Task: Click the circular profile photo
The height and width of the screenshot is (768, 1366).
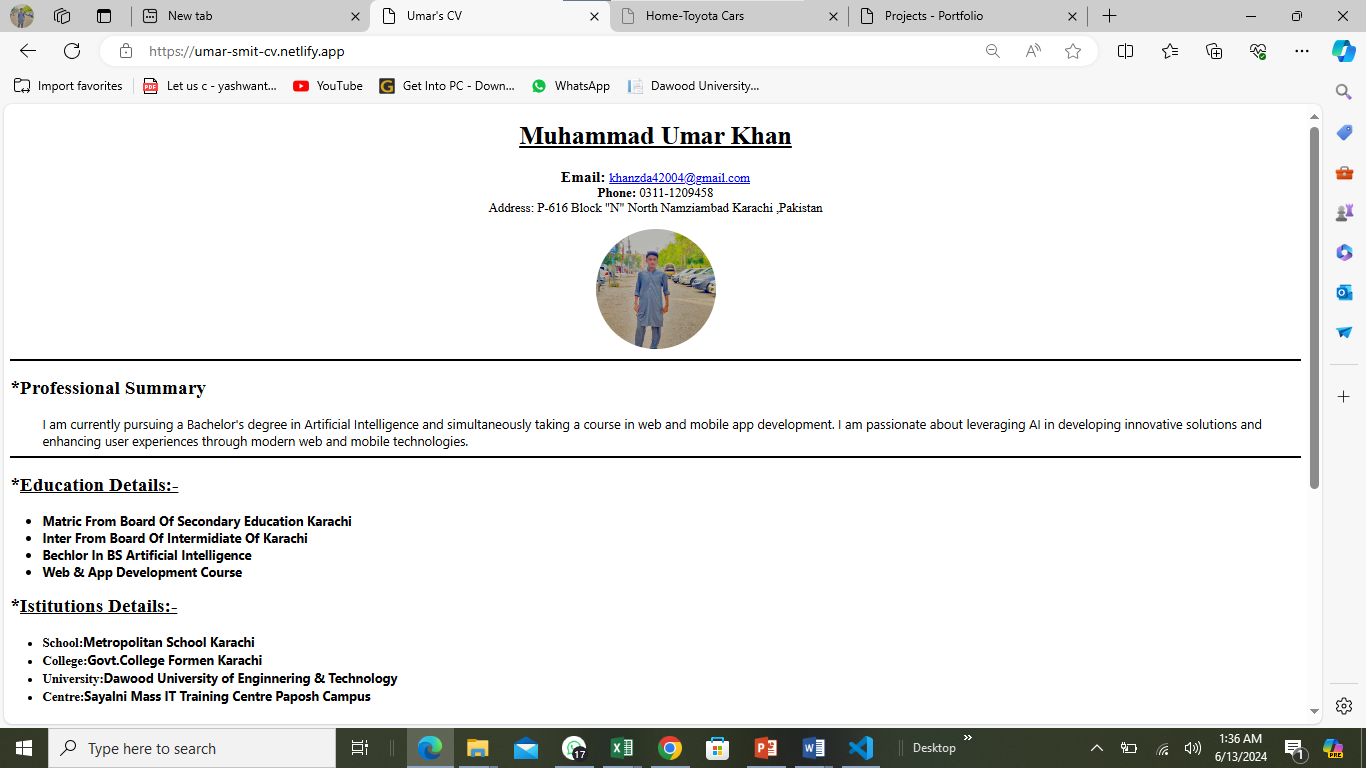Action: (x=656, y=289)
